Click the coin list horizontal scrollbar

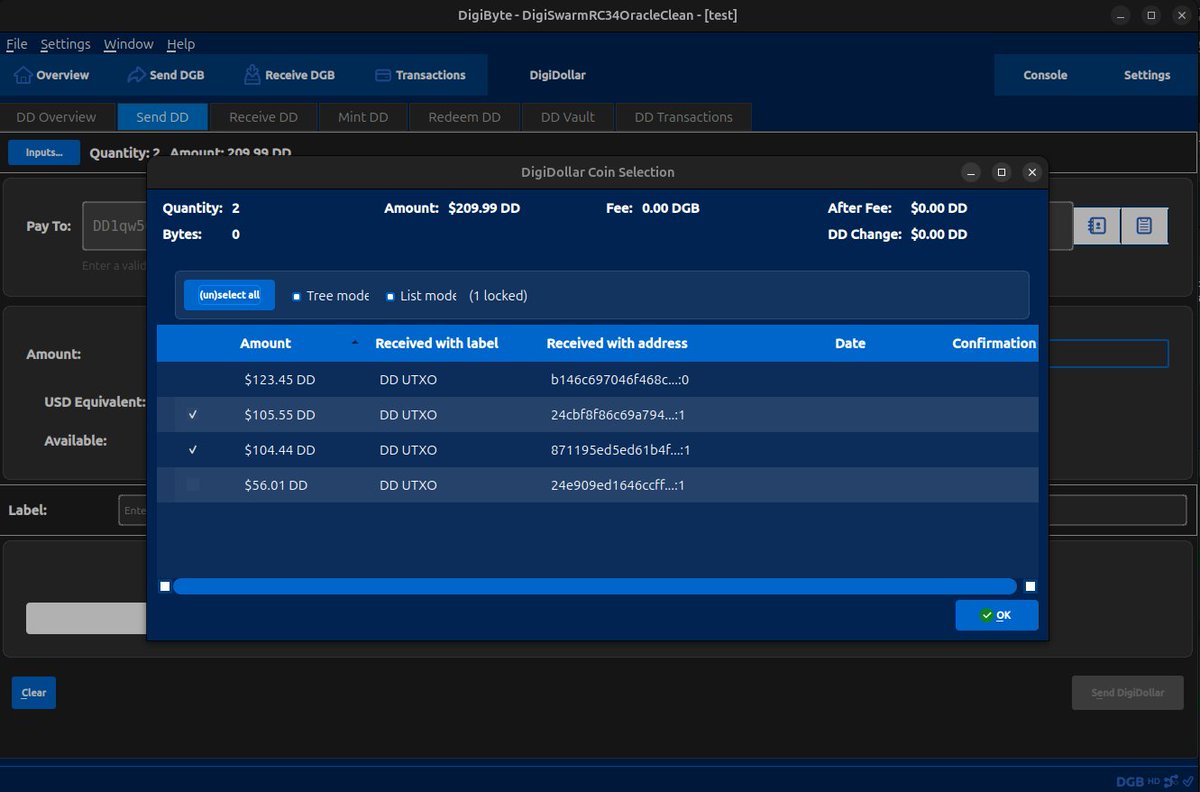coord(595,586)
